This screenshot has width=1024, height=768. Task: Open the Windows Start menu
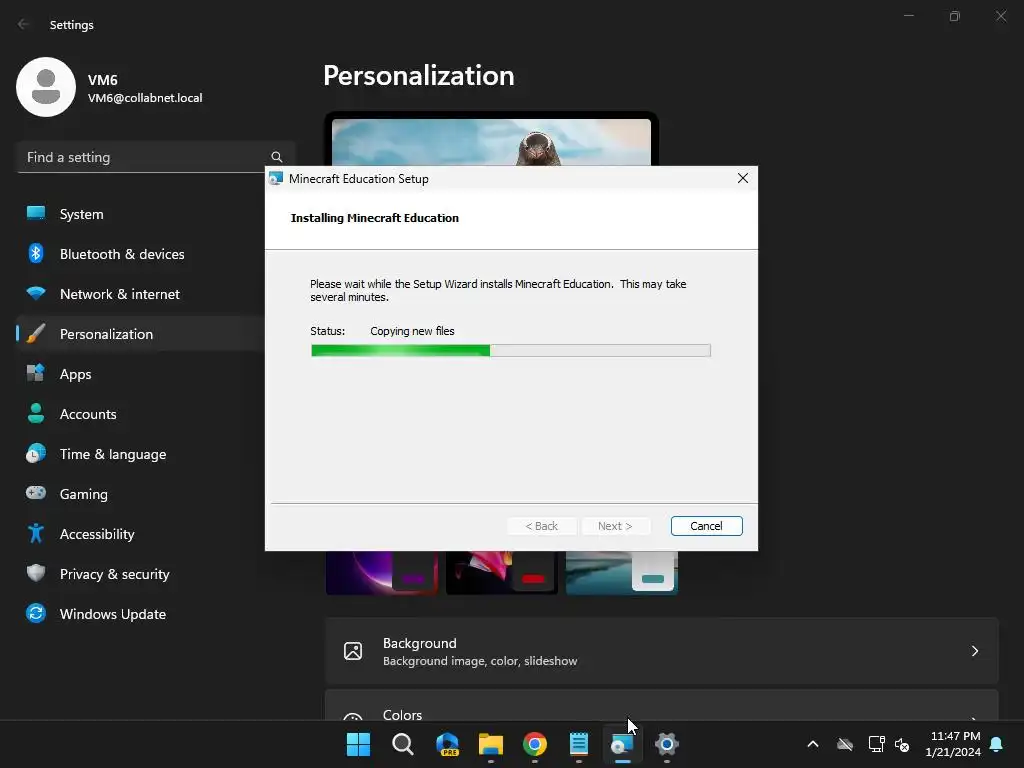click(359, 744)
